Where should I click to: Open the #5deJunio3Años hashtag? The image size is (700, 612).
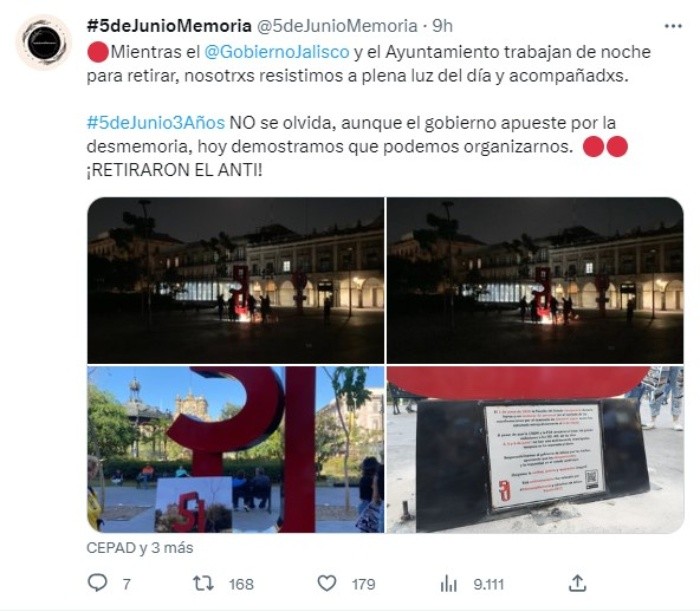coord(156,122)
